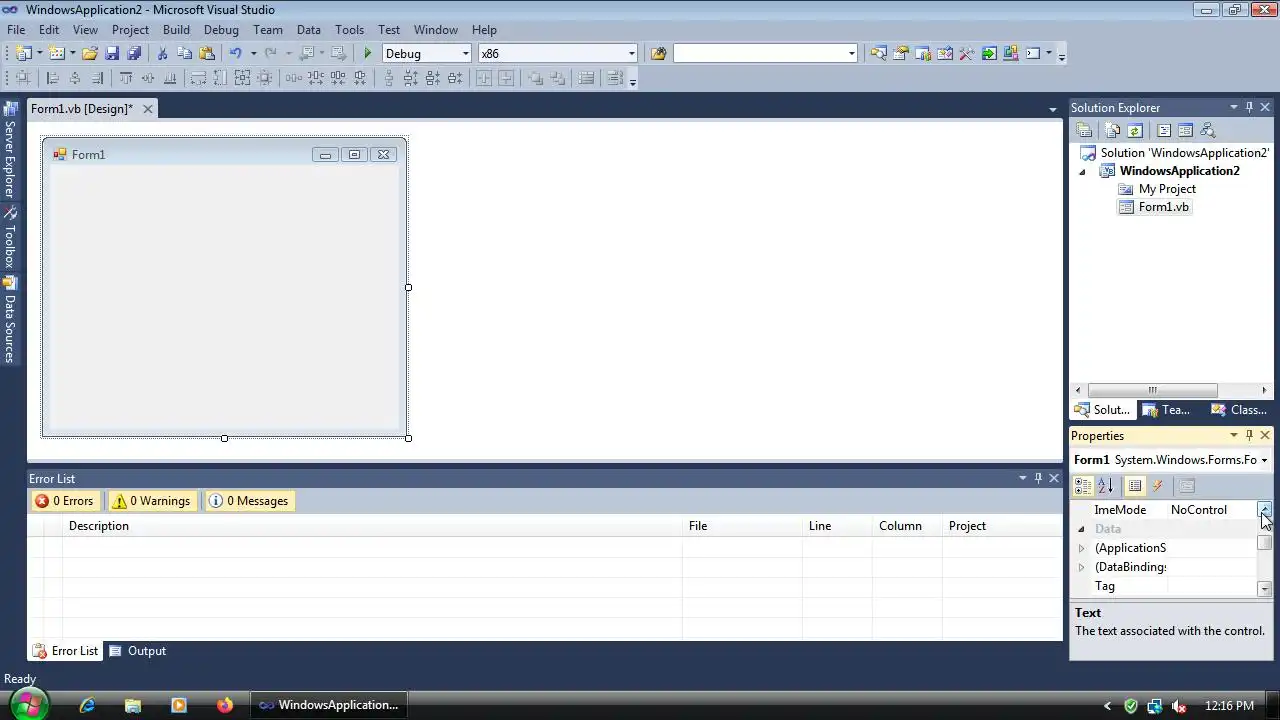Click the Find in Files icon
Image resolution: width=1280 pixels, height=720 pixels.
[x=658, y=53]
